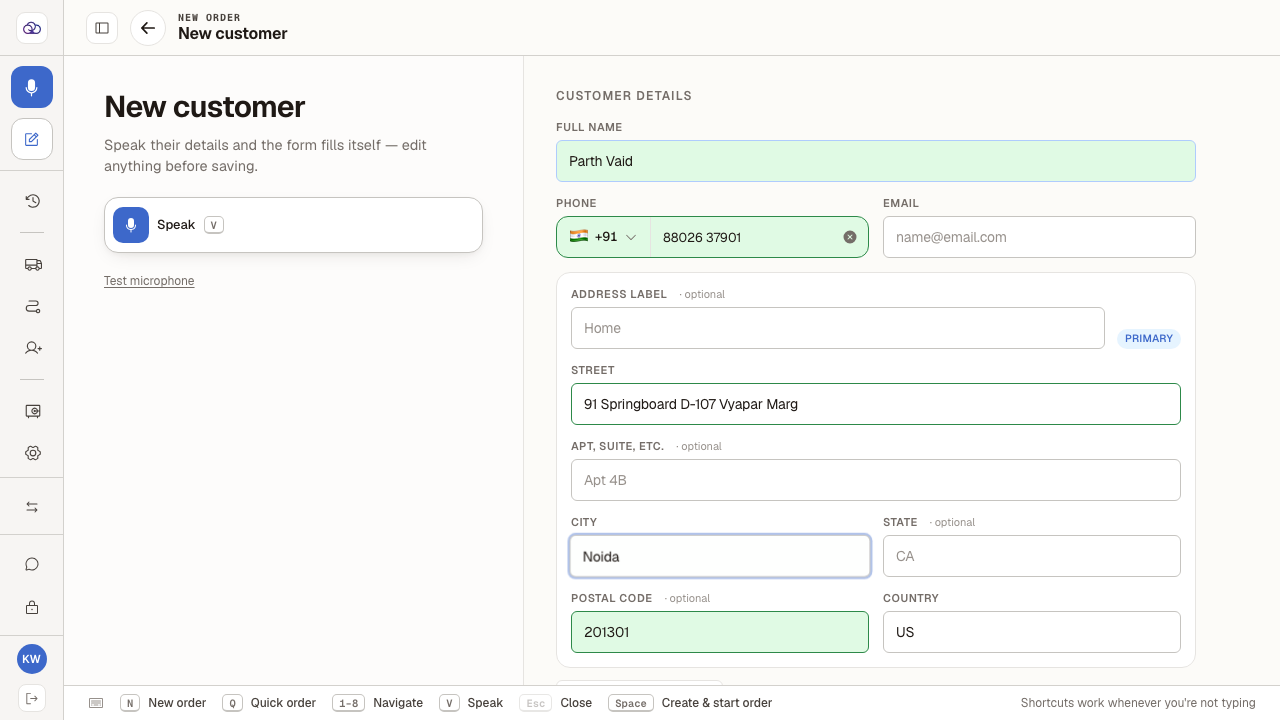Image resolution: width=1280 pixels, height=720 pixels.
Task: Click Create & start order shortcut
Action: tap(690, 703)
